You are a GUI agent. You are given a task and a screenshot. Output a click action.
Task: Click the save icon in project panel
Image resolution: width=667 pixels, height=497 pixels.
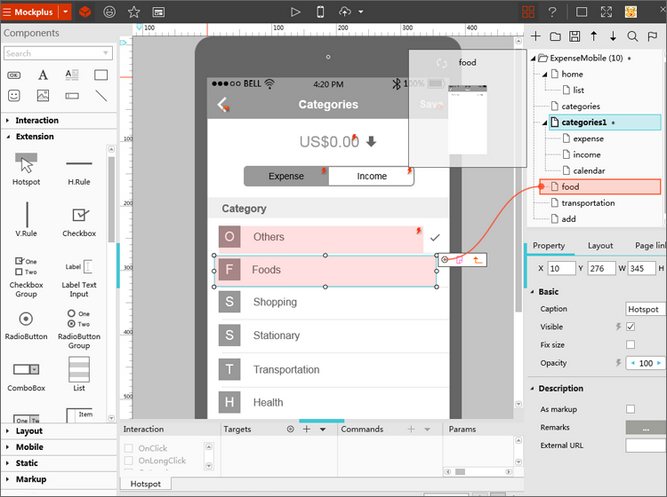click(574, 37)
